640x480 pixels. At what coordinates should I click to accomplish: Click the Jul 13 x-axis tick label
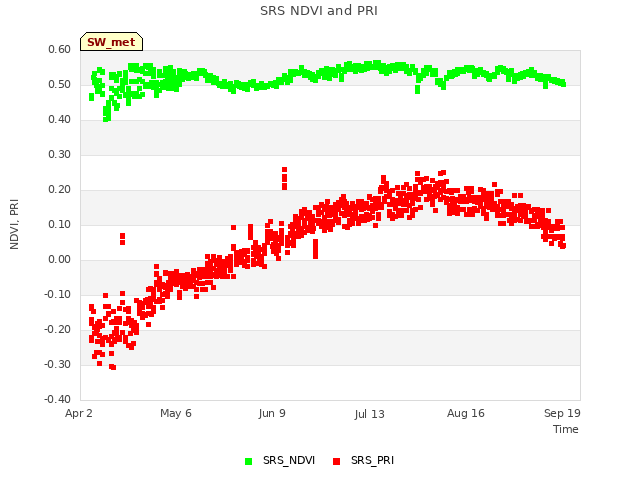click(369, 414)
